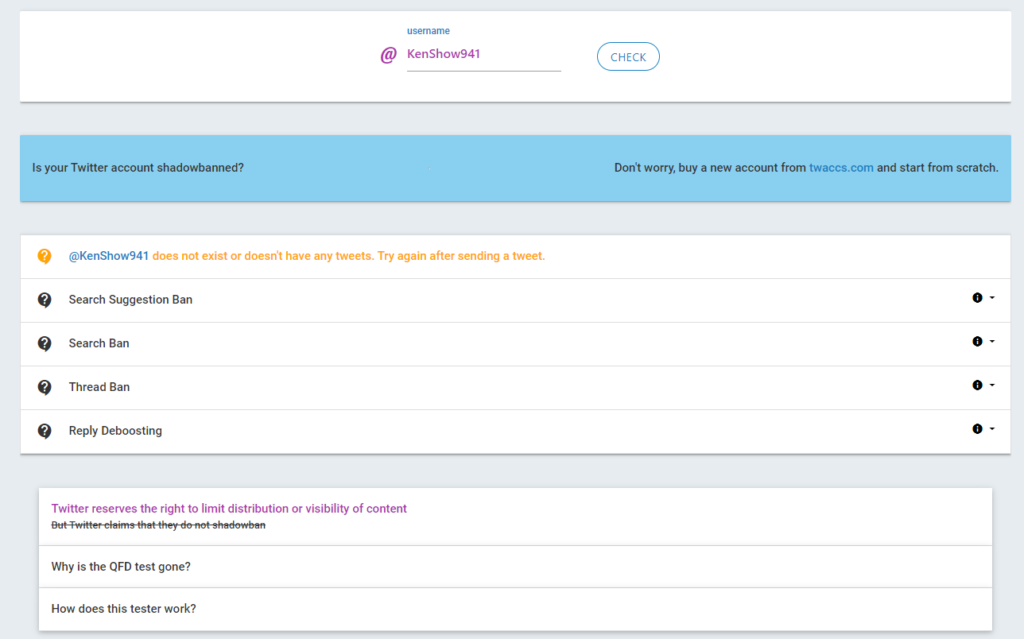Click the purple @ symbol icon
The height and width of the screenshot is (639, 1024).
pyautogui.click(x=389, y=55)
